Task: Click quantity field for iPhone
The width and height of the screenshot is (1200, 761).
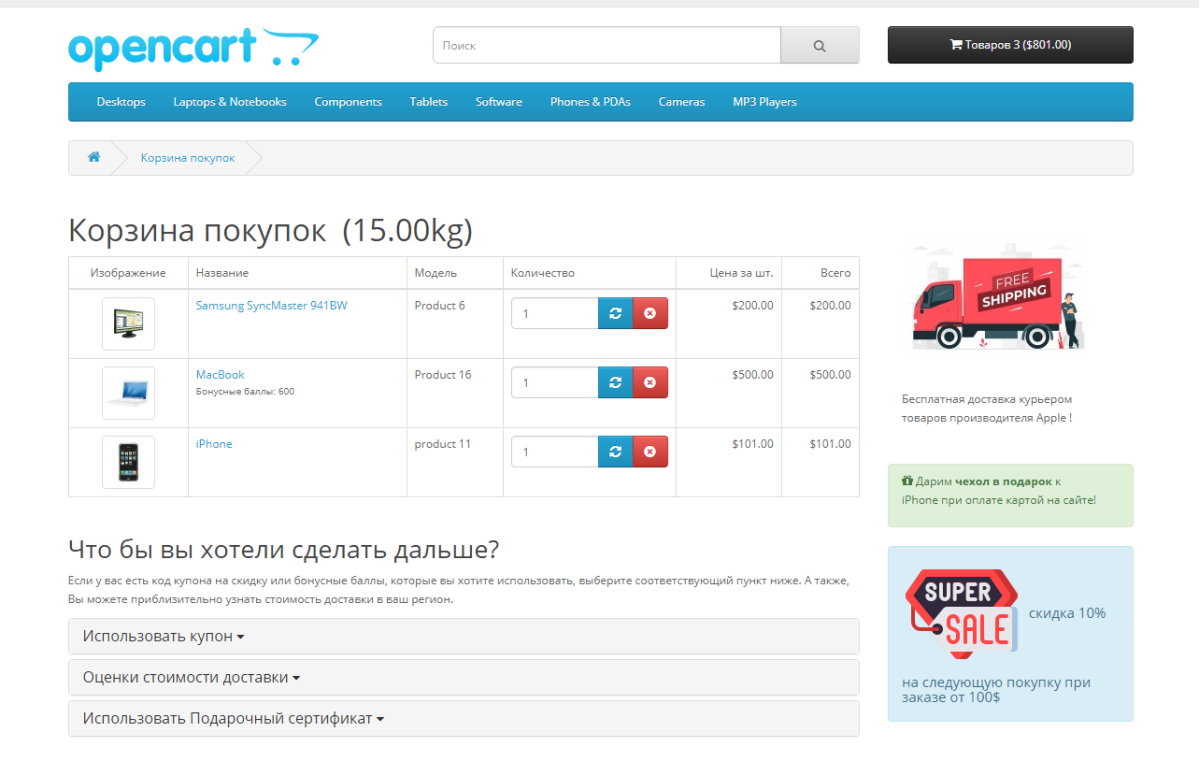Action: pos(555,452)
